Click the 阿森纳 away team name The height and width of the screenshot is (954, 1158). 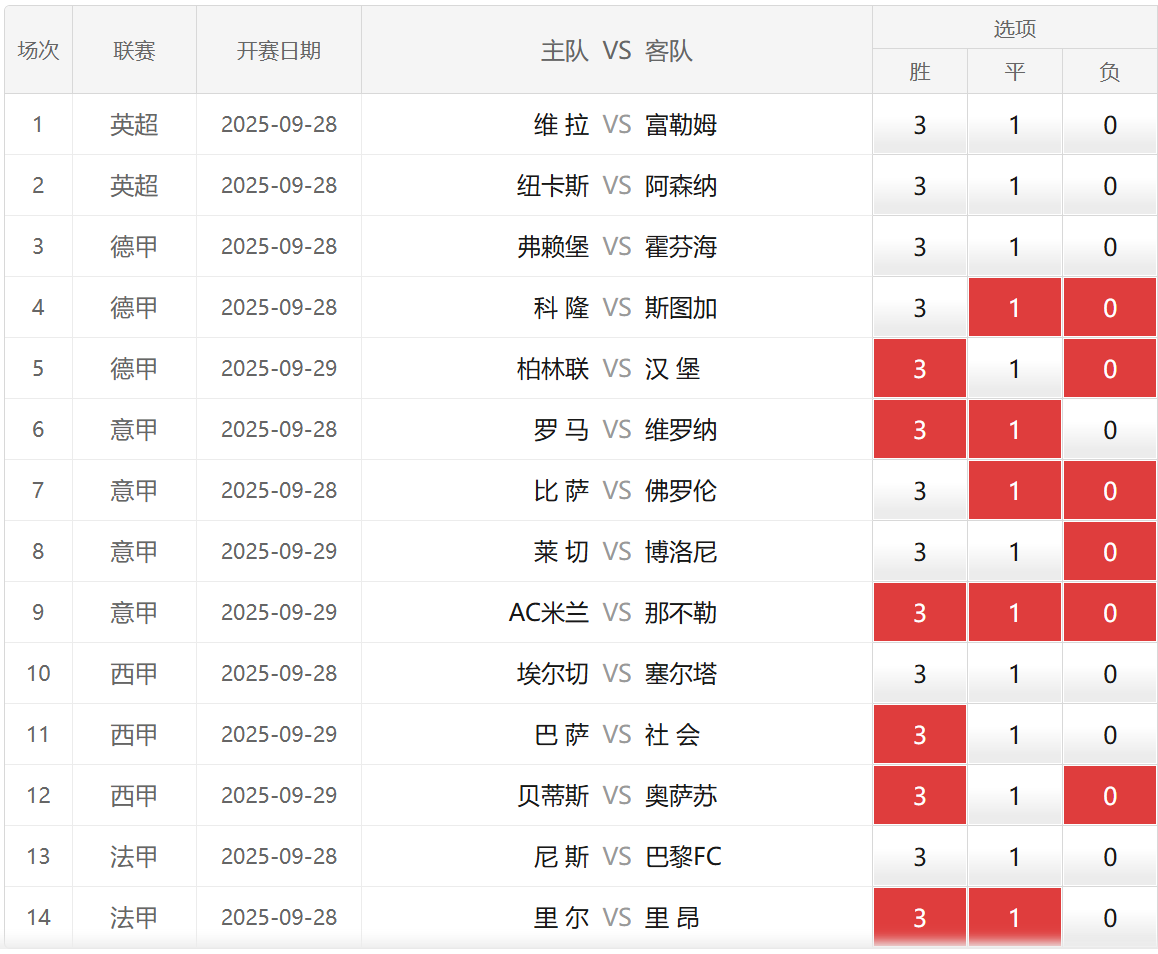click(681, 186)
